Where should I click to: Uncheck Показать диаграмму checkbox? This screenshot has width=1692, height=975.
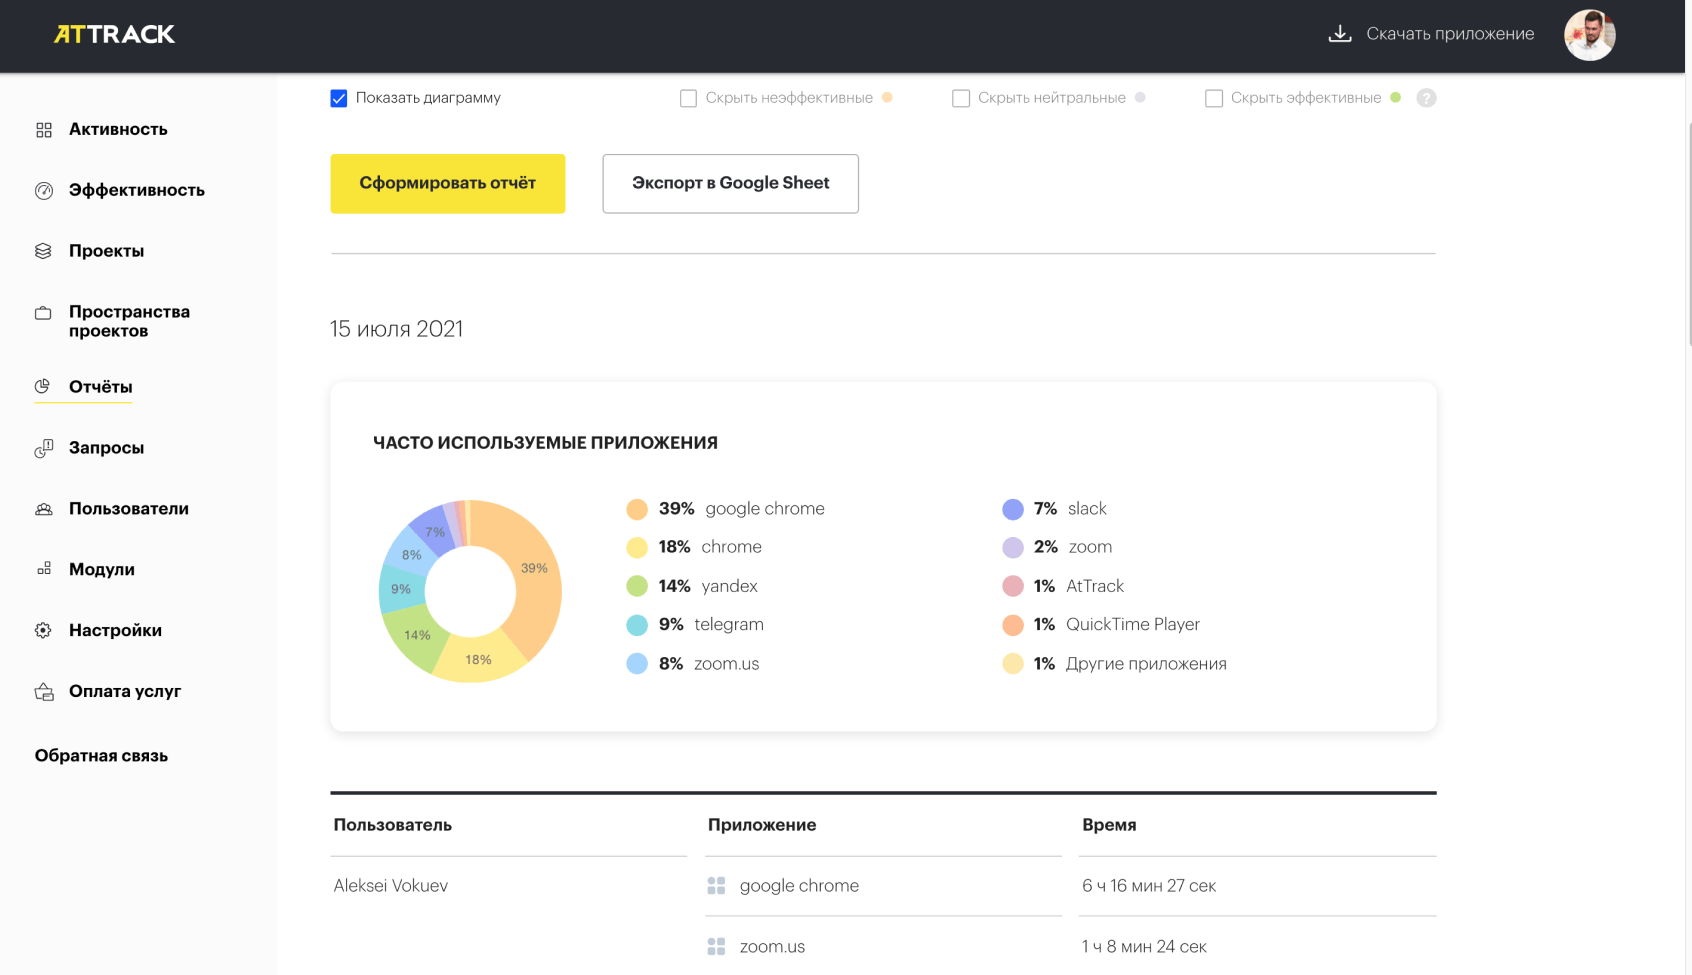[339, 98]
